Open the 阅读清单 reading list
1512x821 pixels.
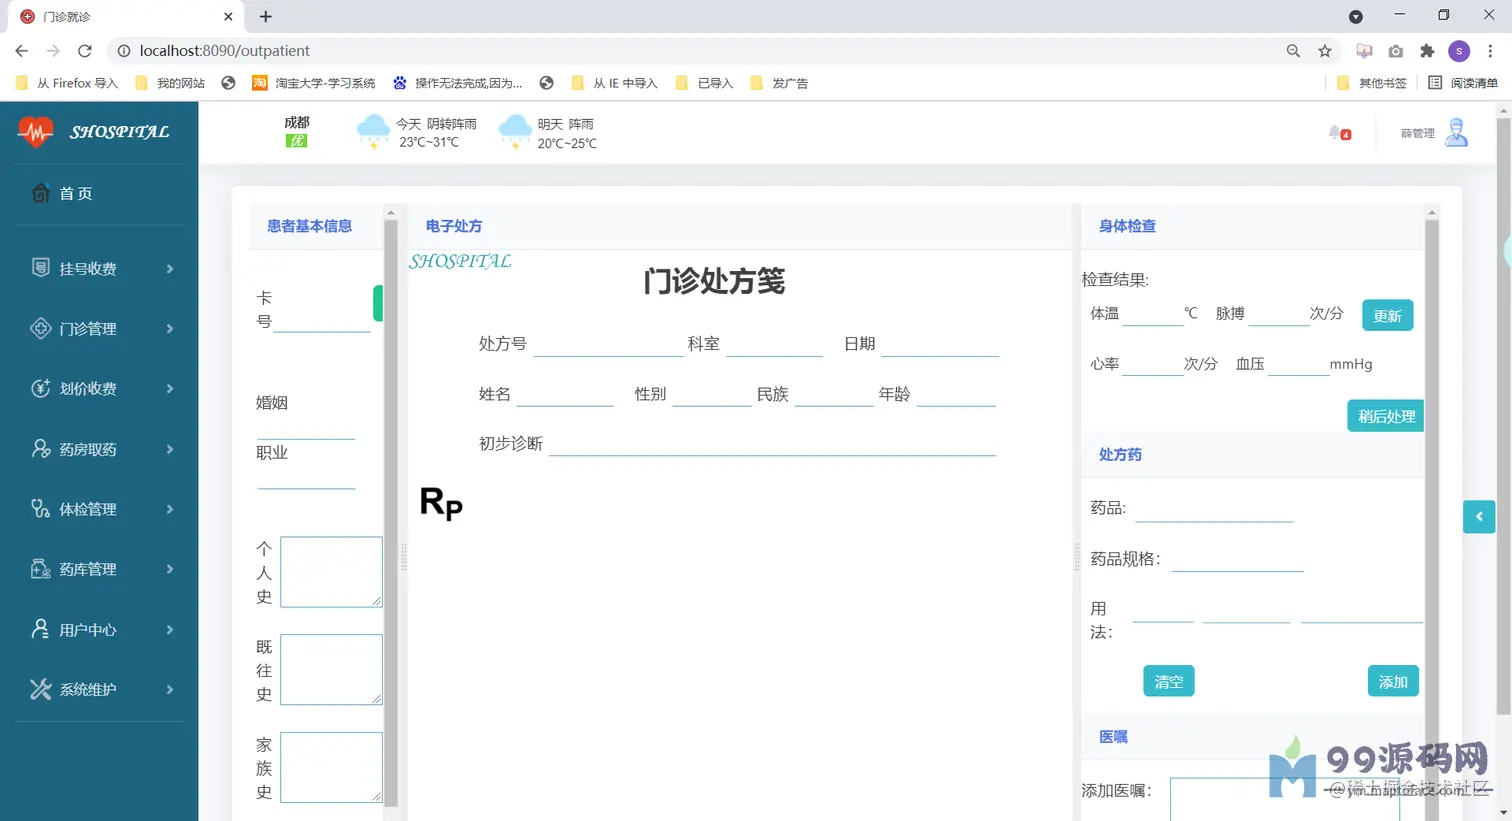coord(1462,83)
